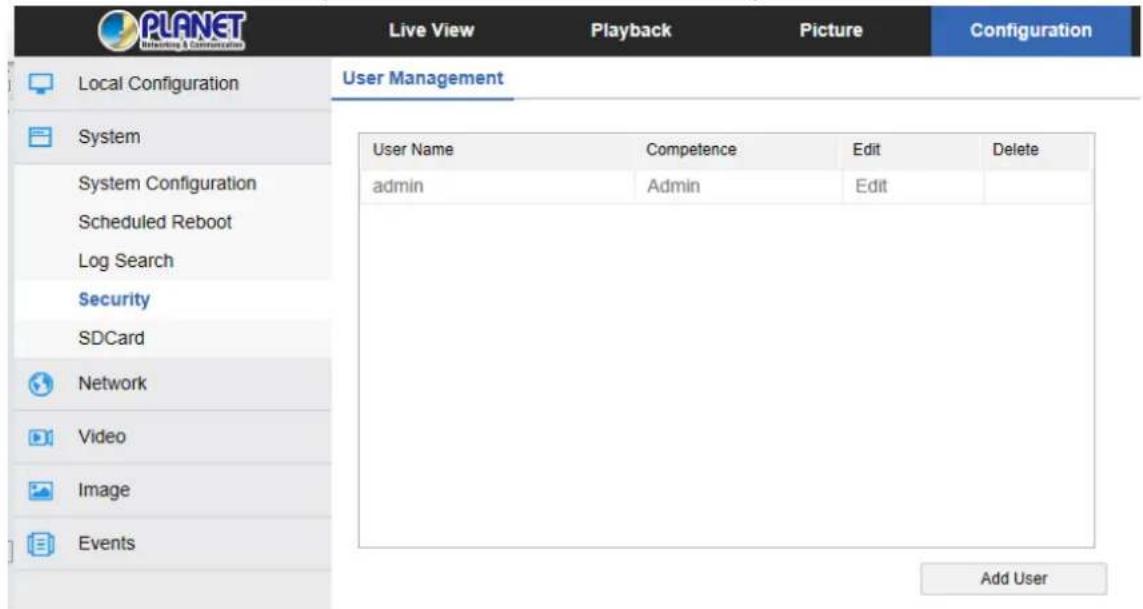
Task: Go to Log Search
Action: (125, 260)
